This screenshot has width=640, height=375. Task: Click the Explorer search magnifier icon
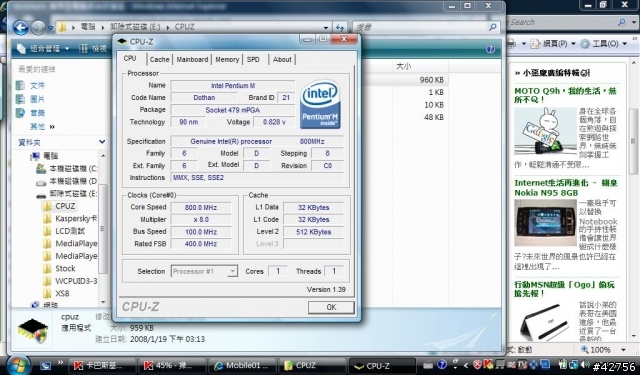coord(493,27)
